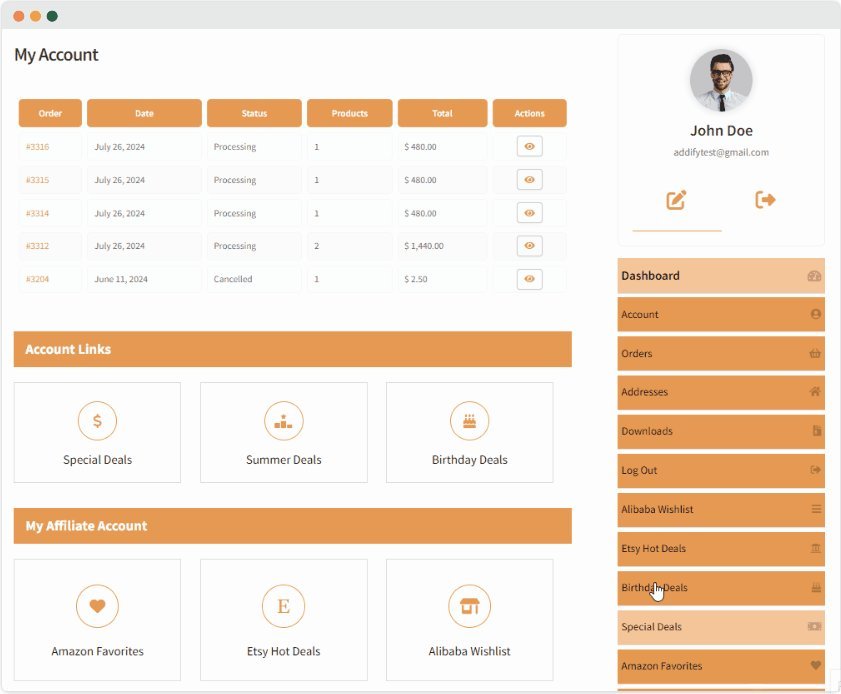This screenshot has width=841, height=694.
Task: View order #3316 with eye icon
Action: 529,146
